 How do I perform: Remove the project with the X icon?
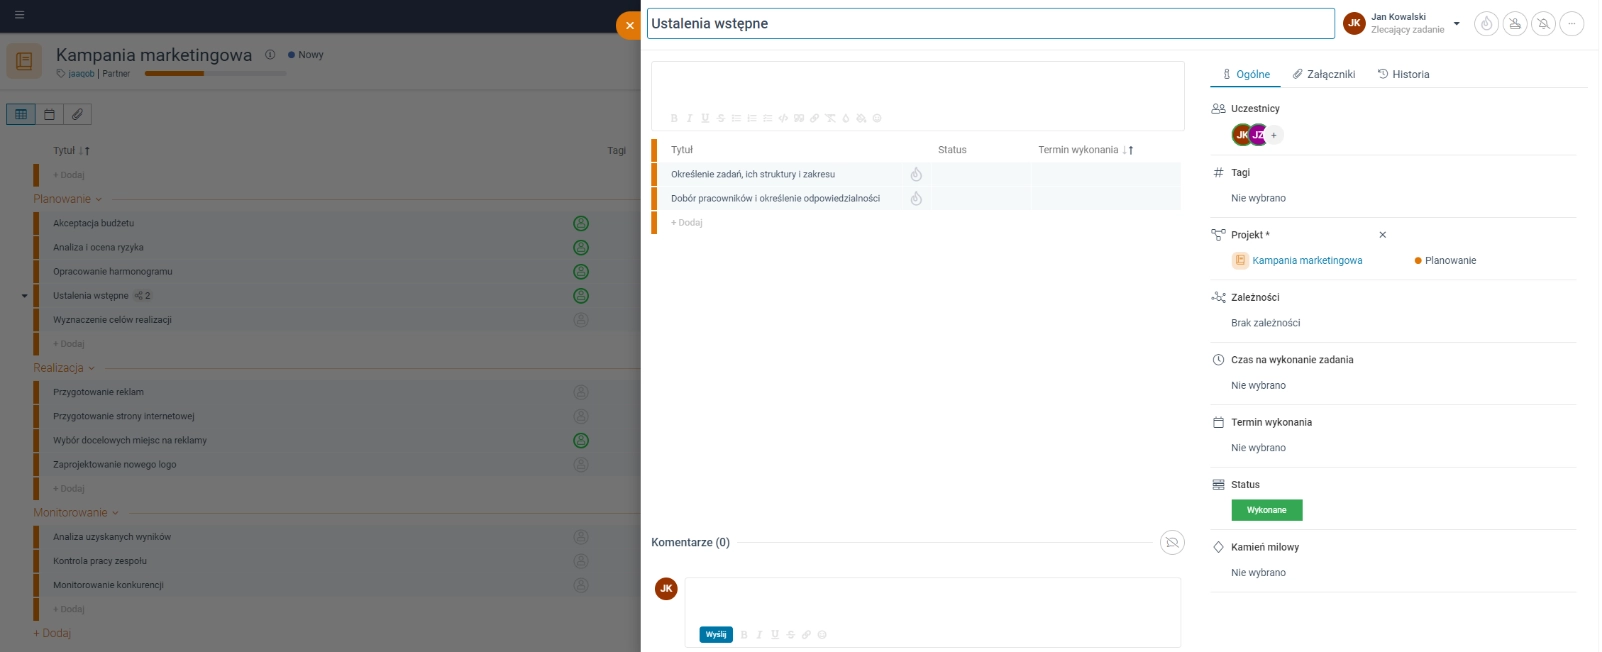tap(1383, 235)
